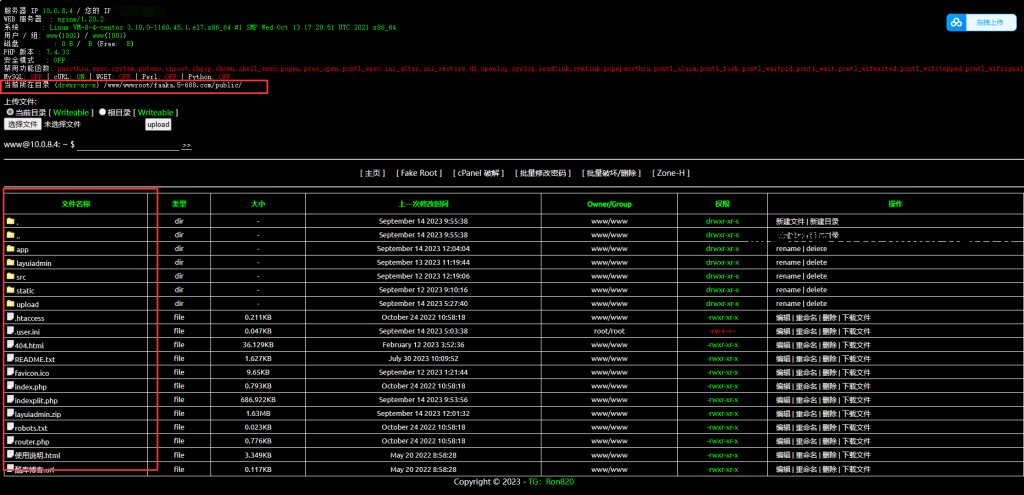This screenshot has width=1024, height=495.
Task: Click the upload button
Action: coord(158,124)
